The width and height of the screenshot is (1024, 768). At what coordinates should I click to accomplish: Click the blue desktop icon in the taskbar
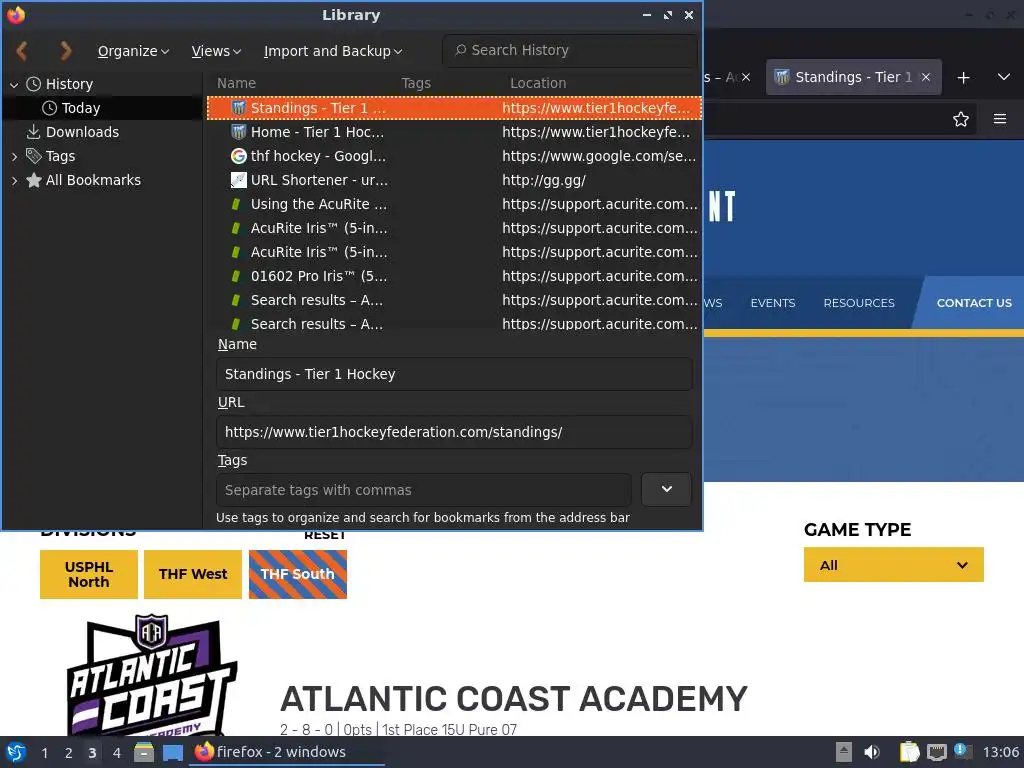click(x=173, y=753)
